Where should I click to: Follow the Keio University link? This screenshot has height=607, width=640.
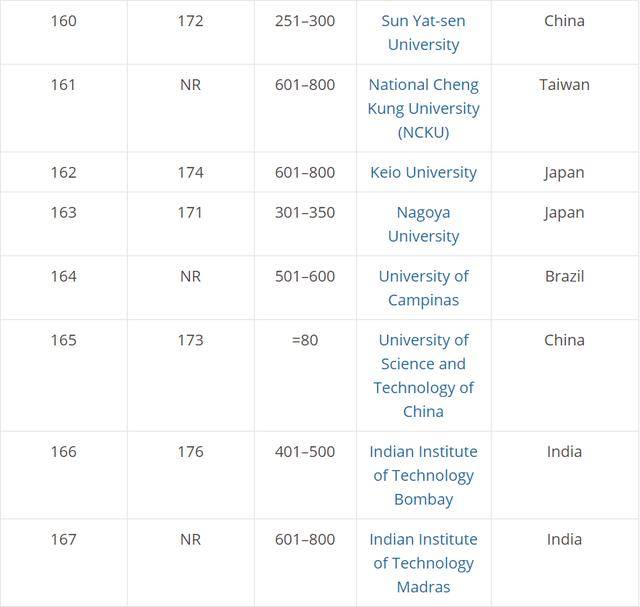(x=423, y=172)
